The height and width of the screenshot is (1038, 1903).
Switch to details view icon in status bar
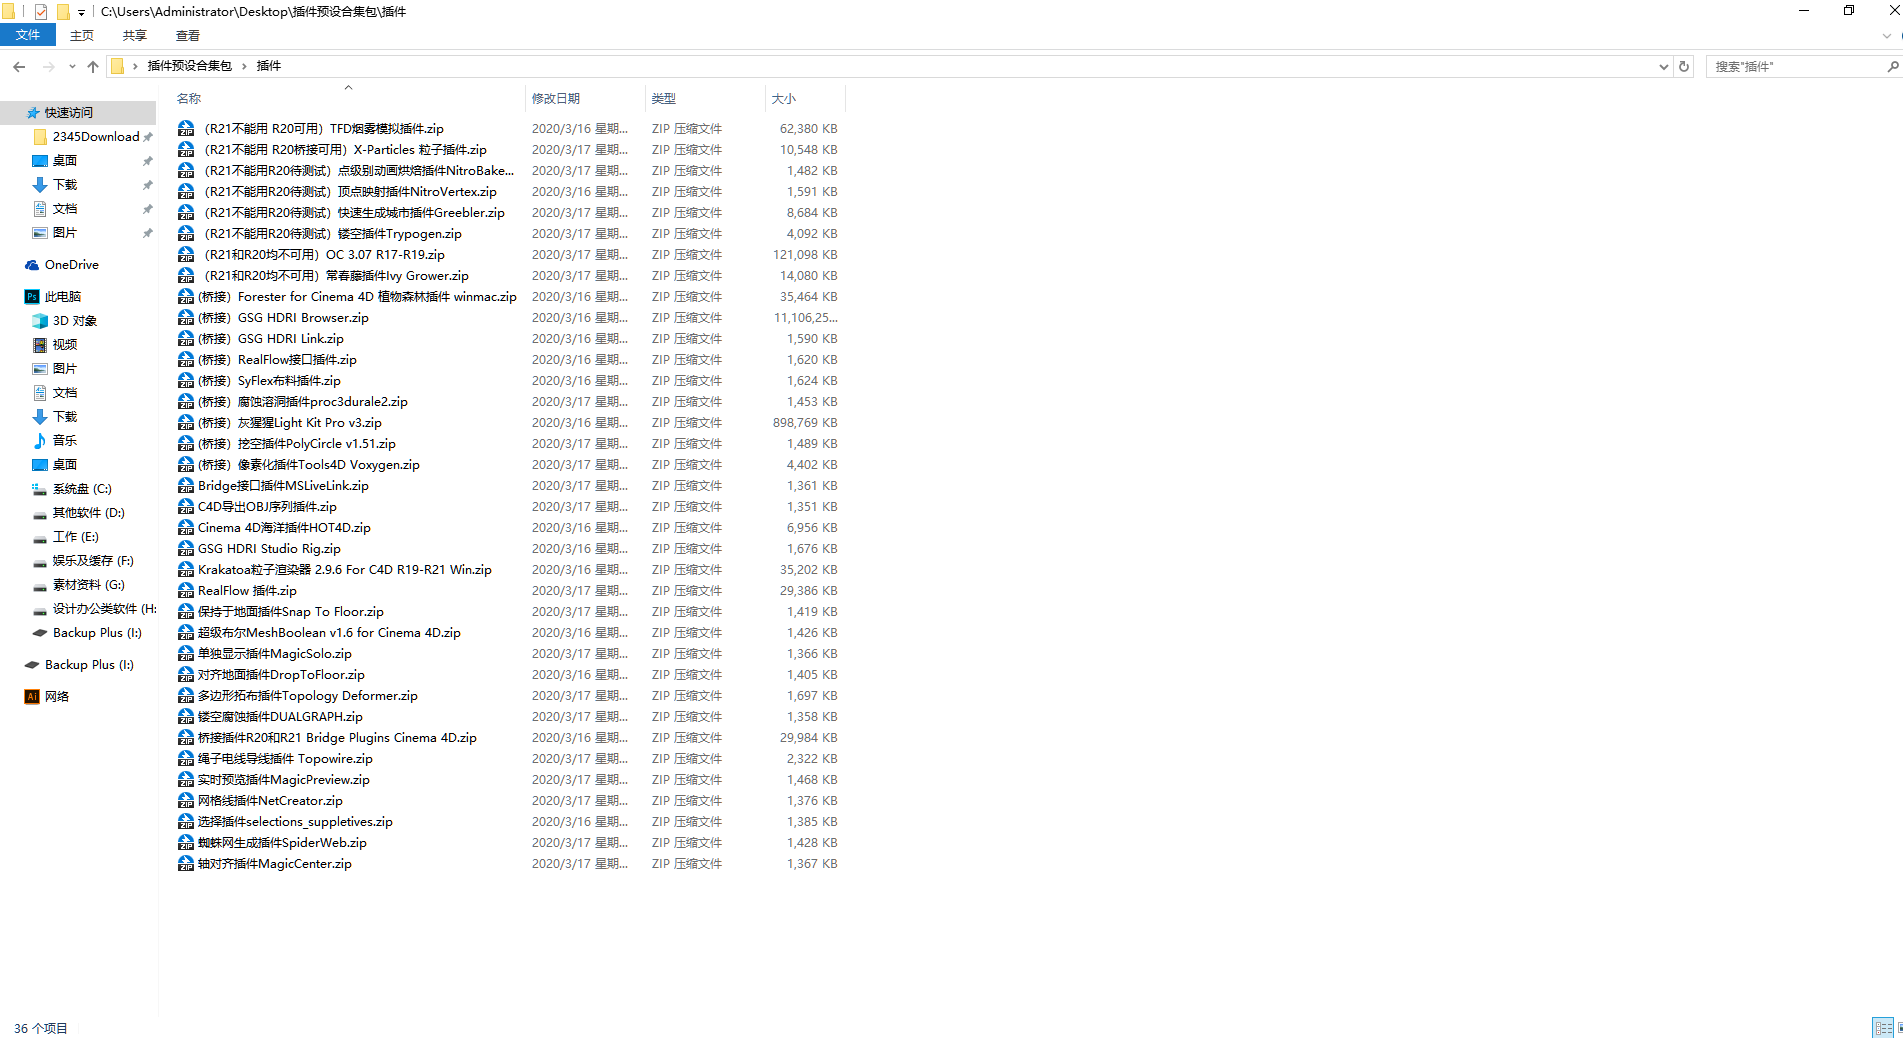tap(1883, 1027)
